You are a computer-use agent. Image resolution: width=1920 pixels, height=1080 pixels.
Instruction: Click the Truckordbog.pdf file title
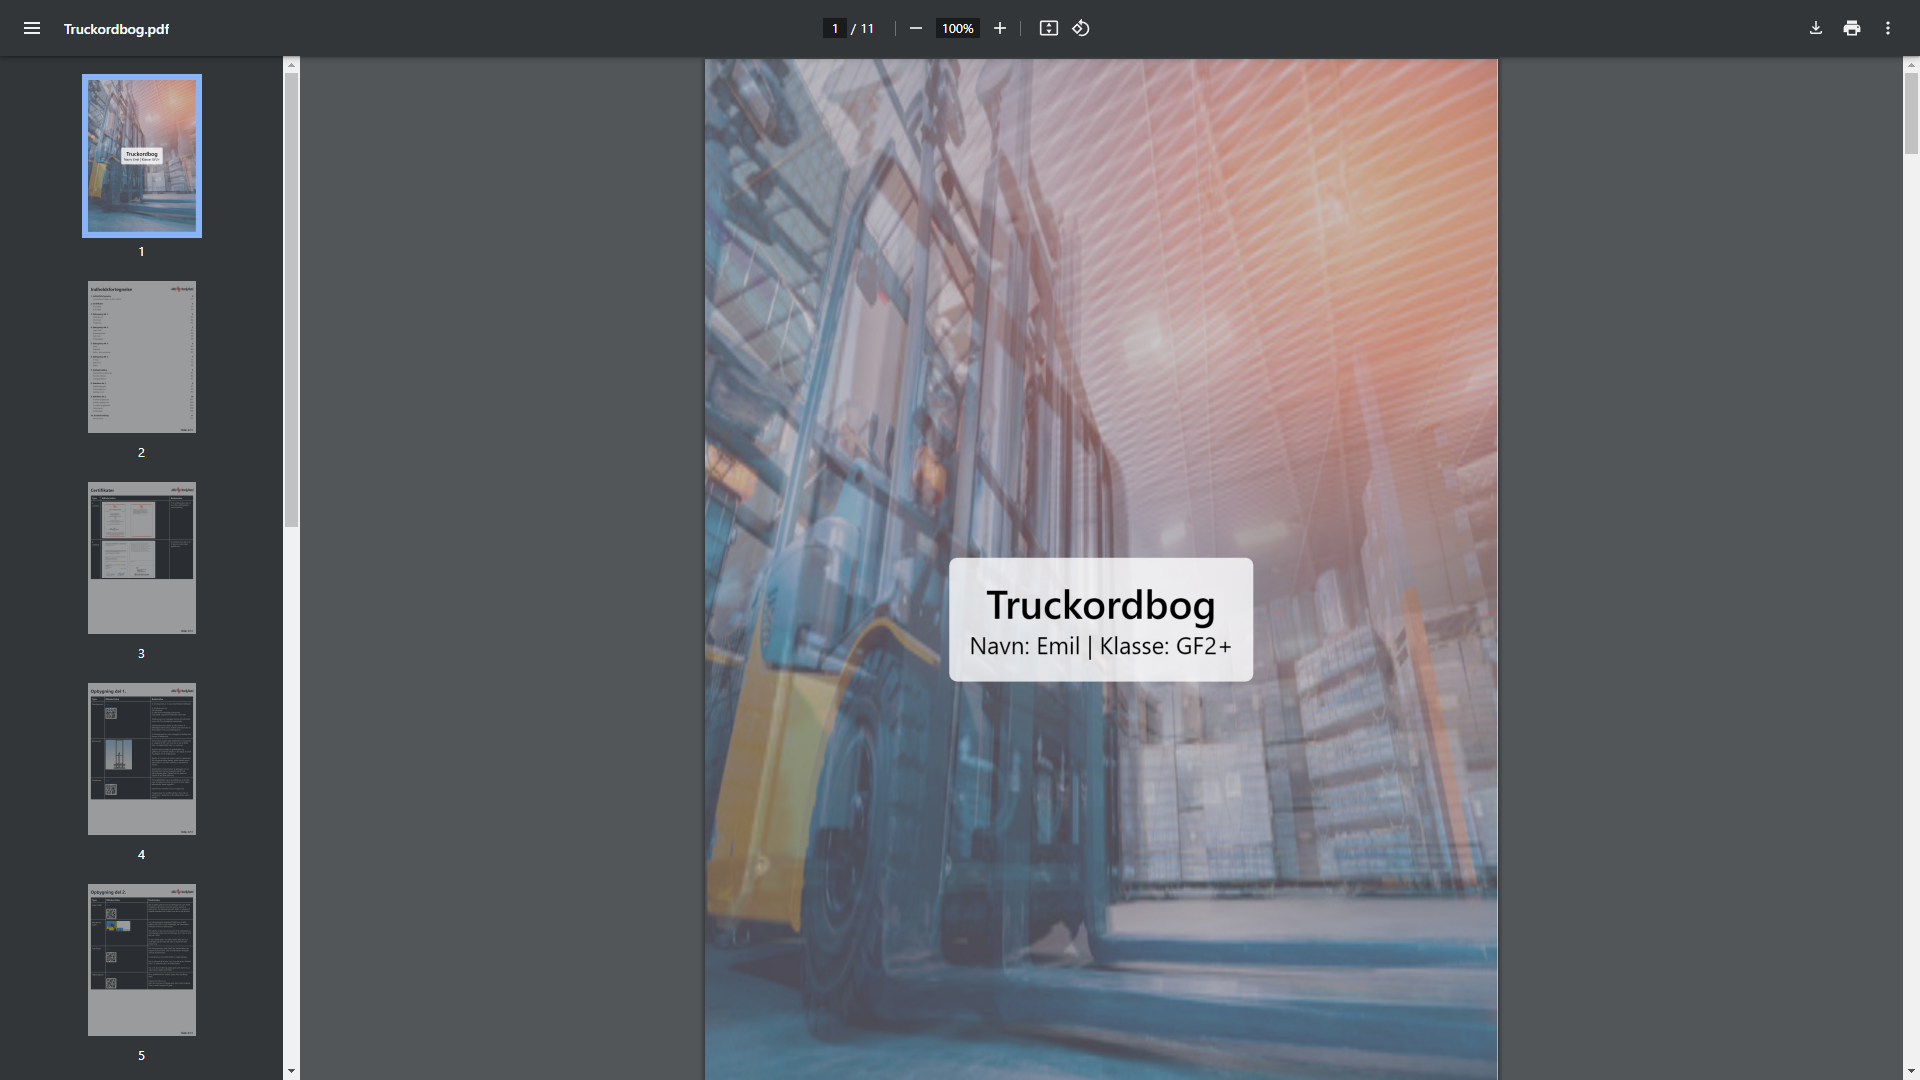point(116,29)
